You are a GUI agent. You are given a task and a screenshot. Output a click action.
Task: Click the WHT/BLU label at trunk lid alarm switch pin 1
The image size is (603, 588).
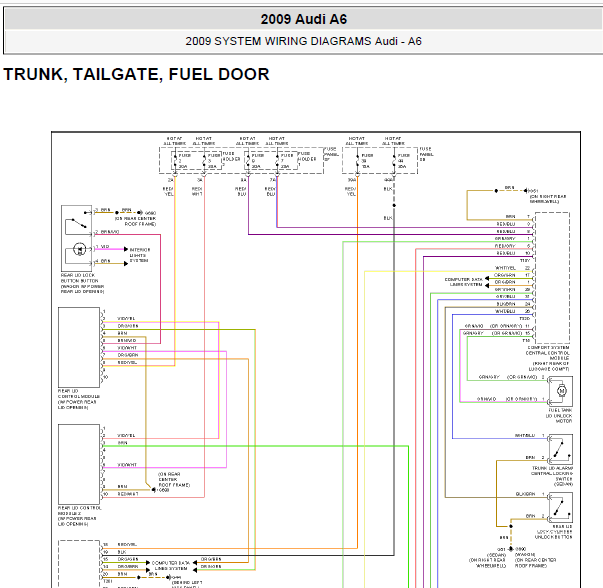pyautogui.click(x=525, y=435)
